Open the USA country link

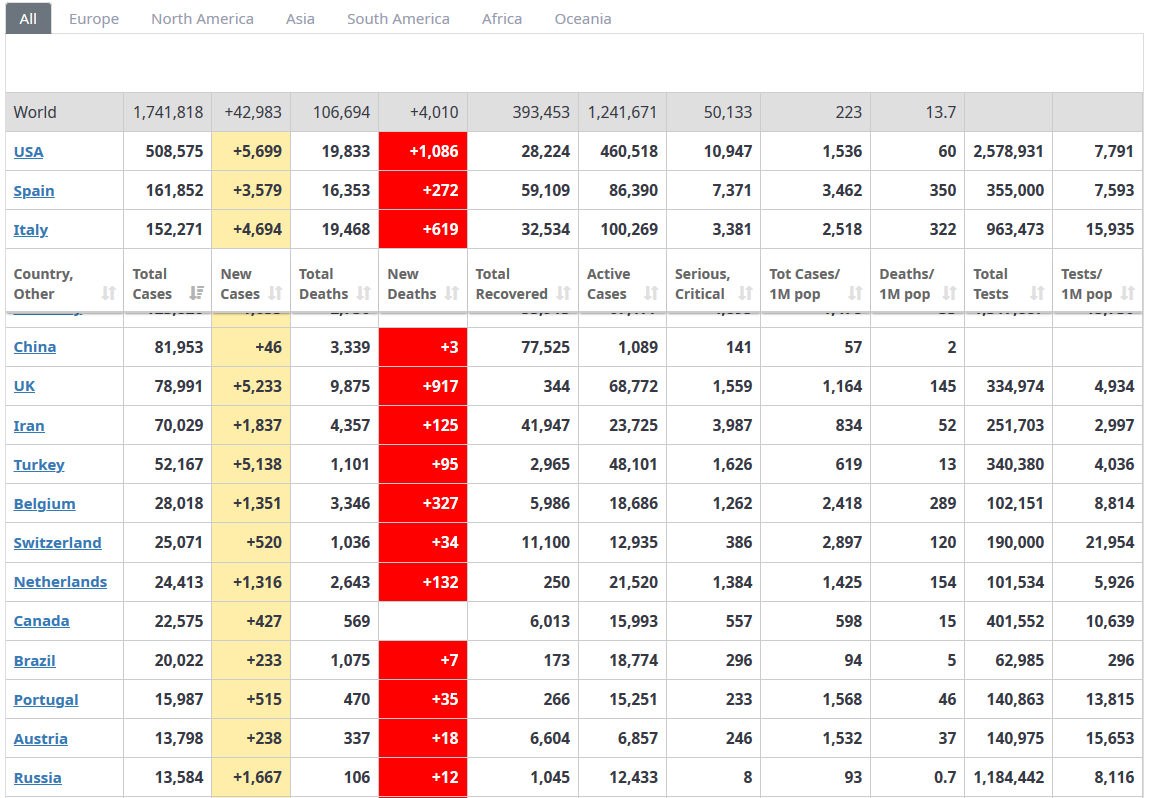click(x=29, y=152)
